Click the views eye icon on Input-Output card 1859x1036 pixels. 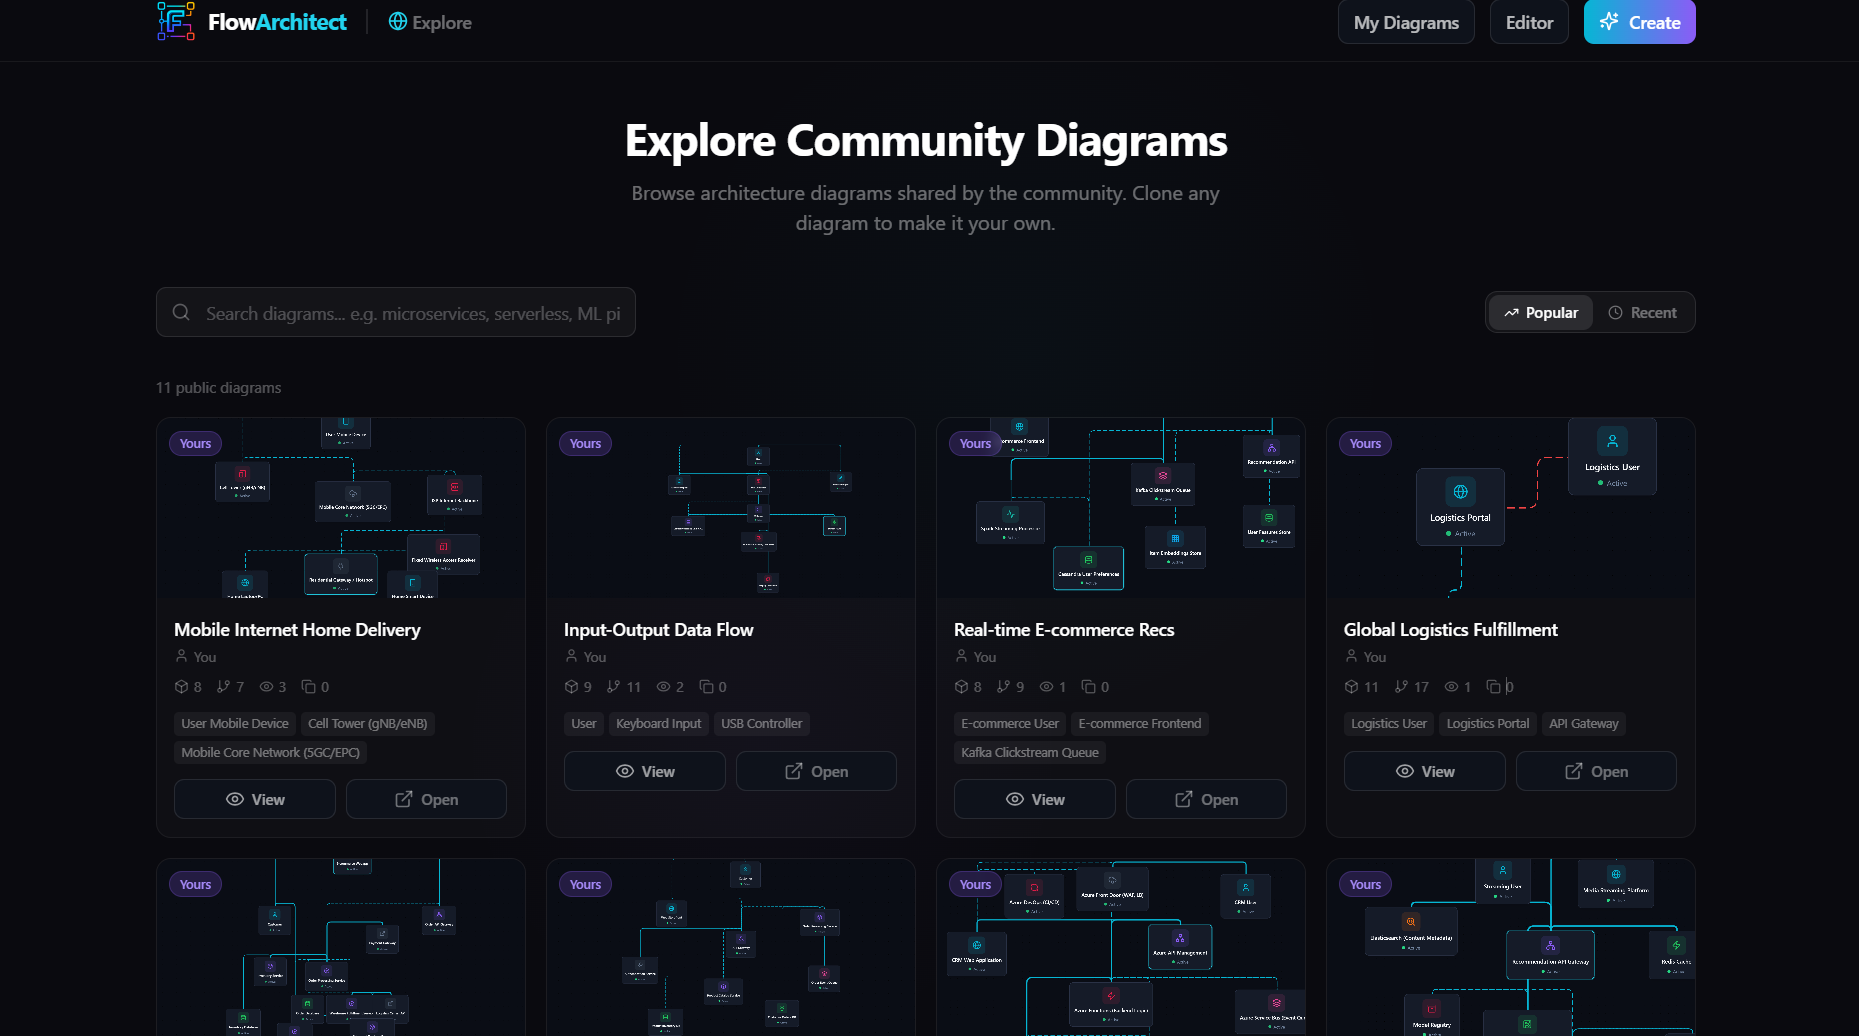[663, 686]
